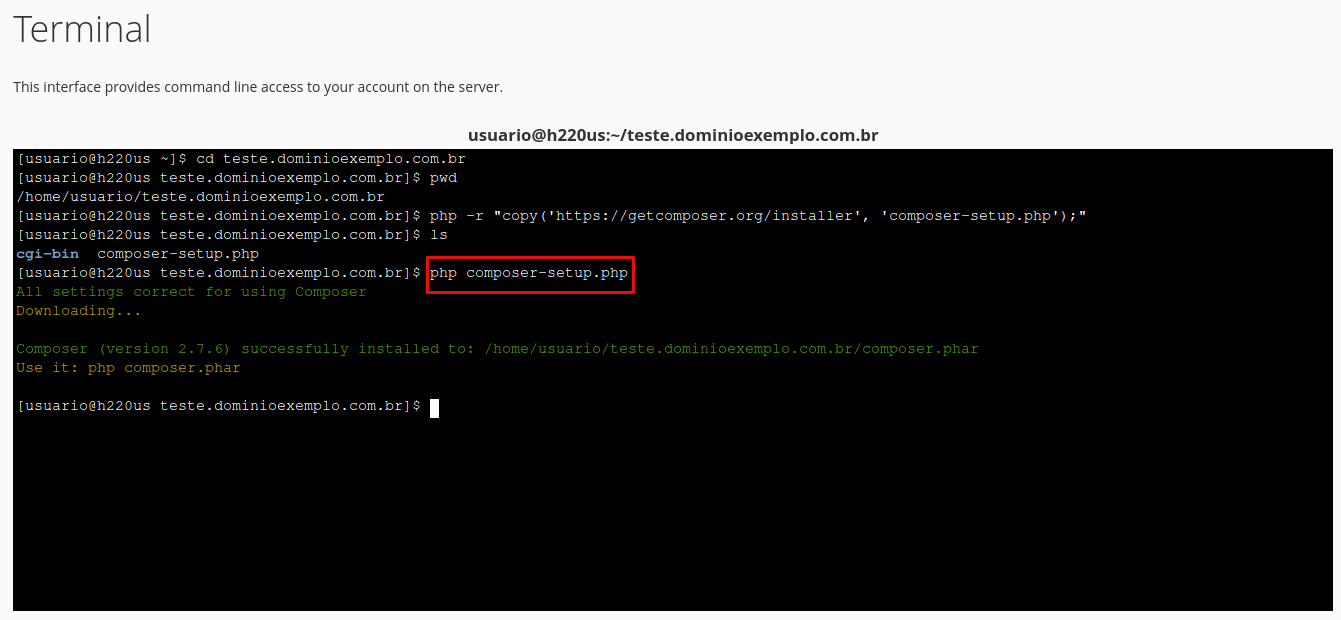Click the cgi-bin directory name
The image size is (1341, 620).
(x=47, y=254)
